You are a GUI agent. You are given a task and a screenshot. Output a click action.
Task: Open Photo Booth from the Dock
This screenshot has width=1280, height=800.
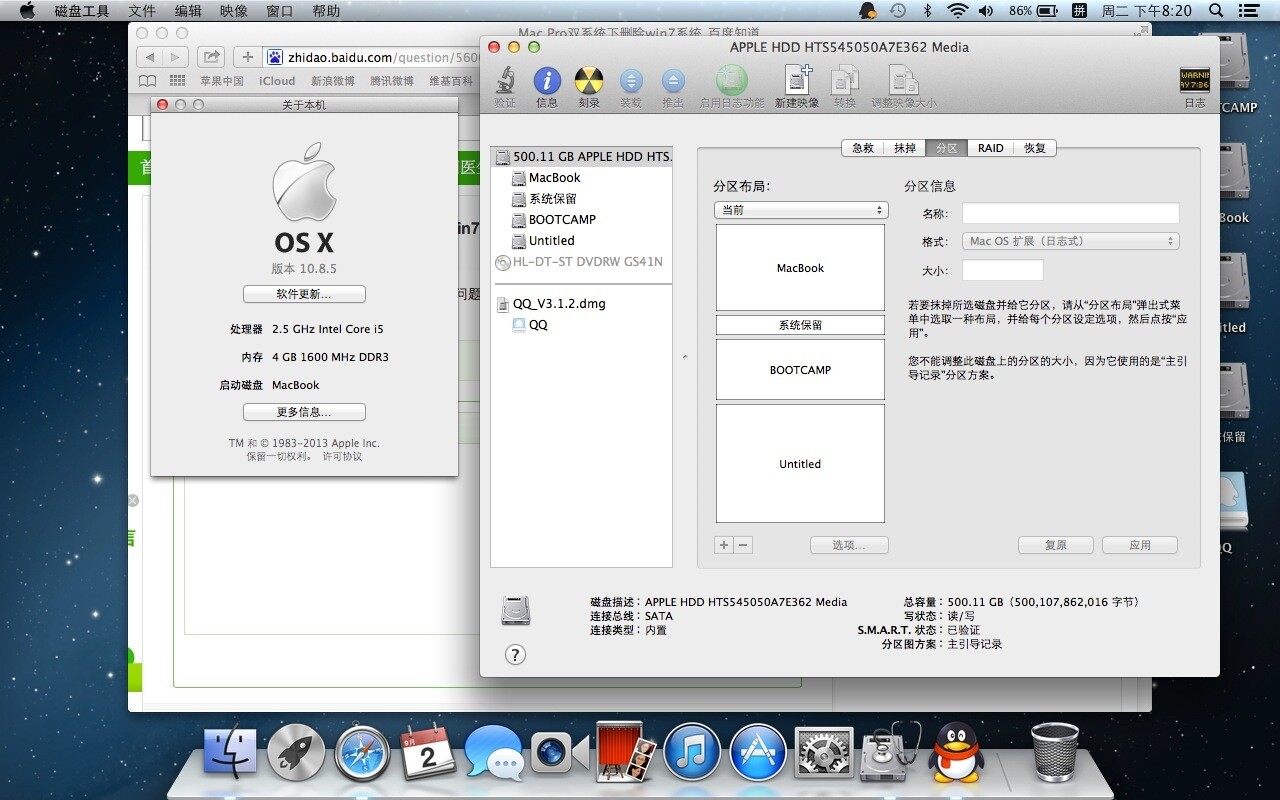pyautogui.click(x=626, y=753)
